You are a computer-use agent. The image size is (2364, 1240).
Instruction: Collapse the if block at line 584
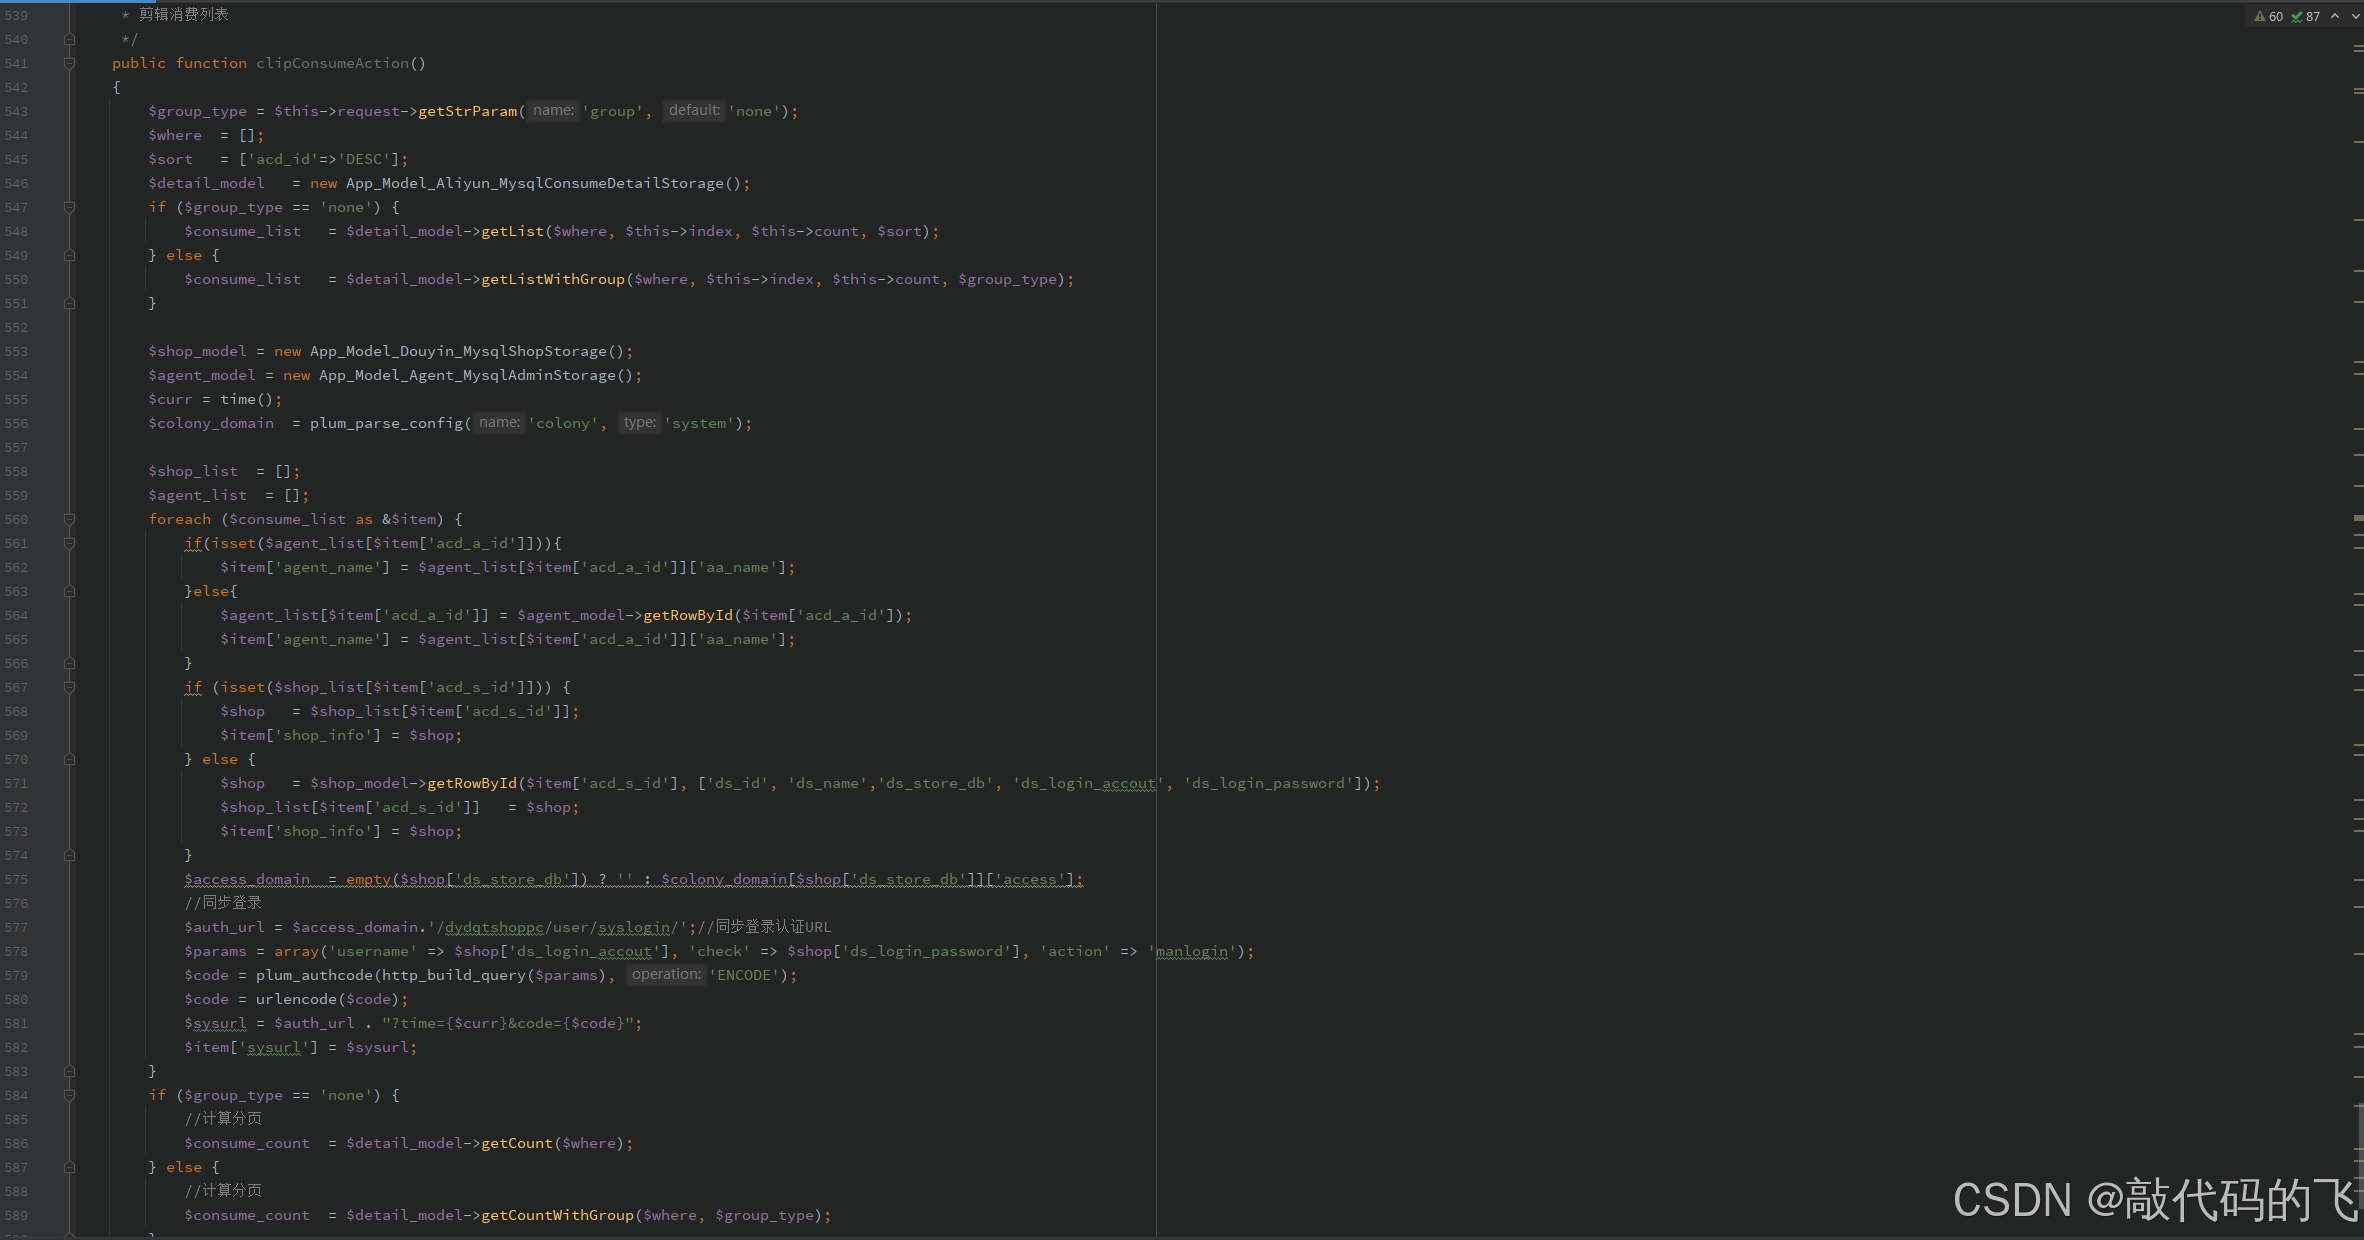69,1095
